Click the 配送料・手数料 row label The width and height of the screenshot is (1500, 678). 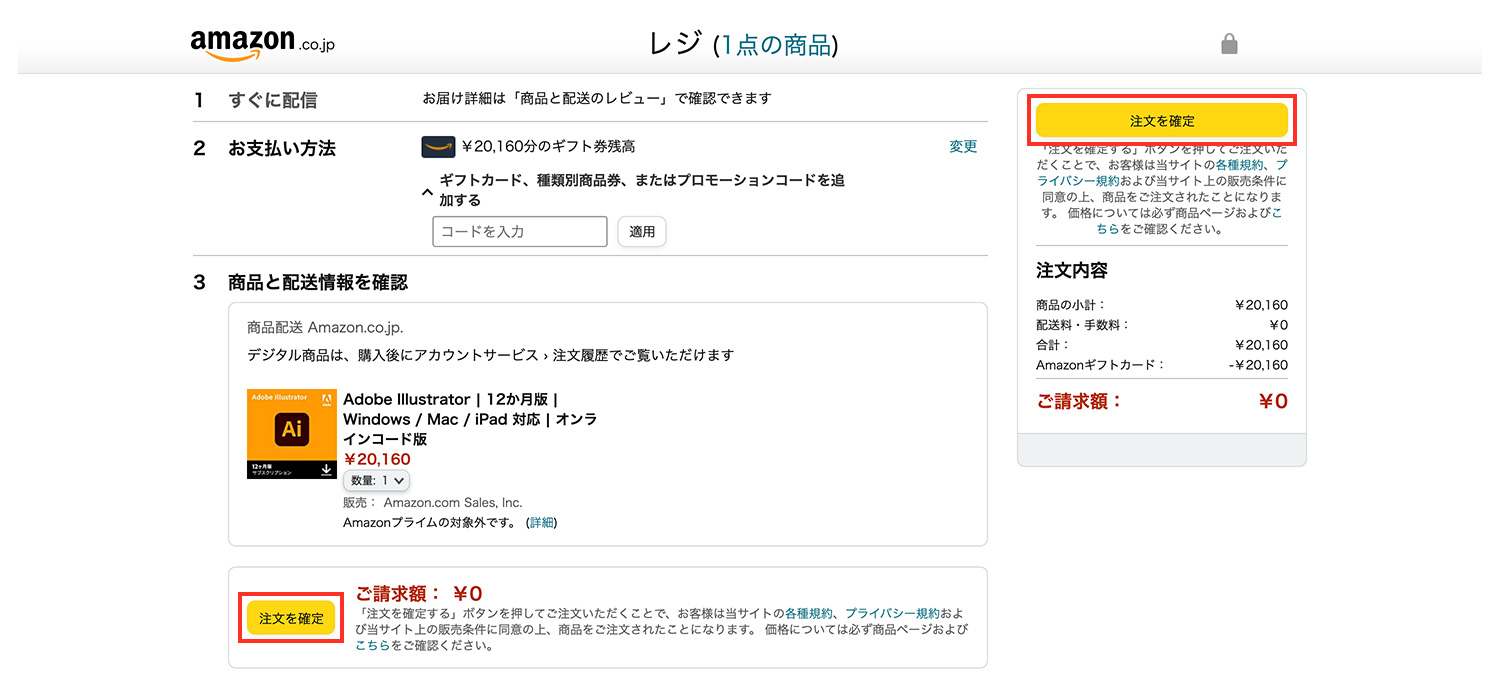(x=1083, y=325)
